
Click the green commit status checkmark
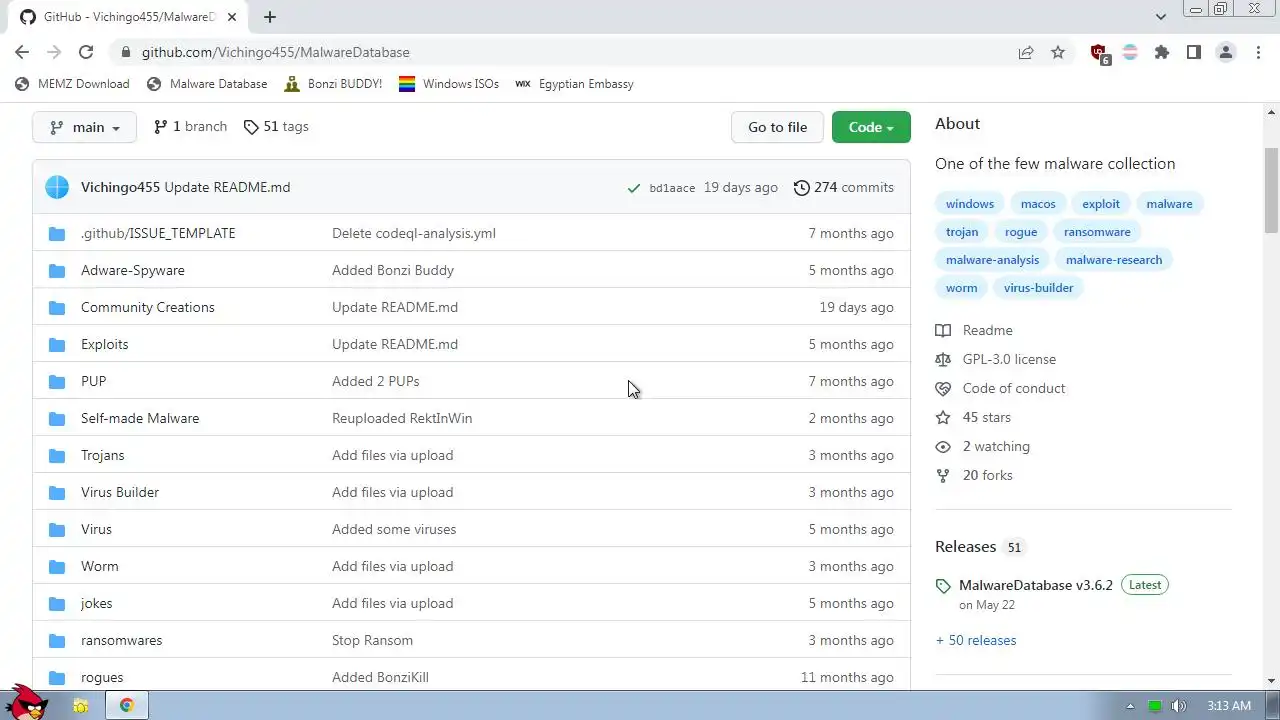(x=633, y=188)
